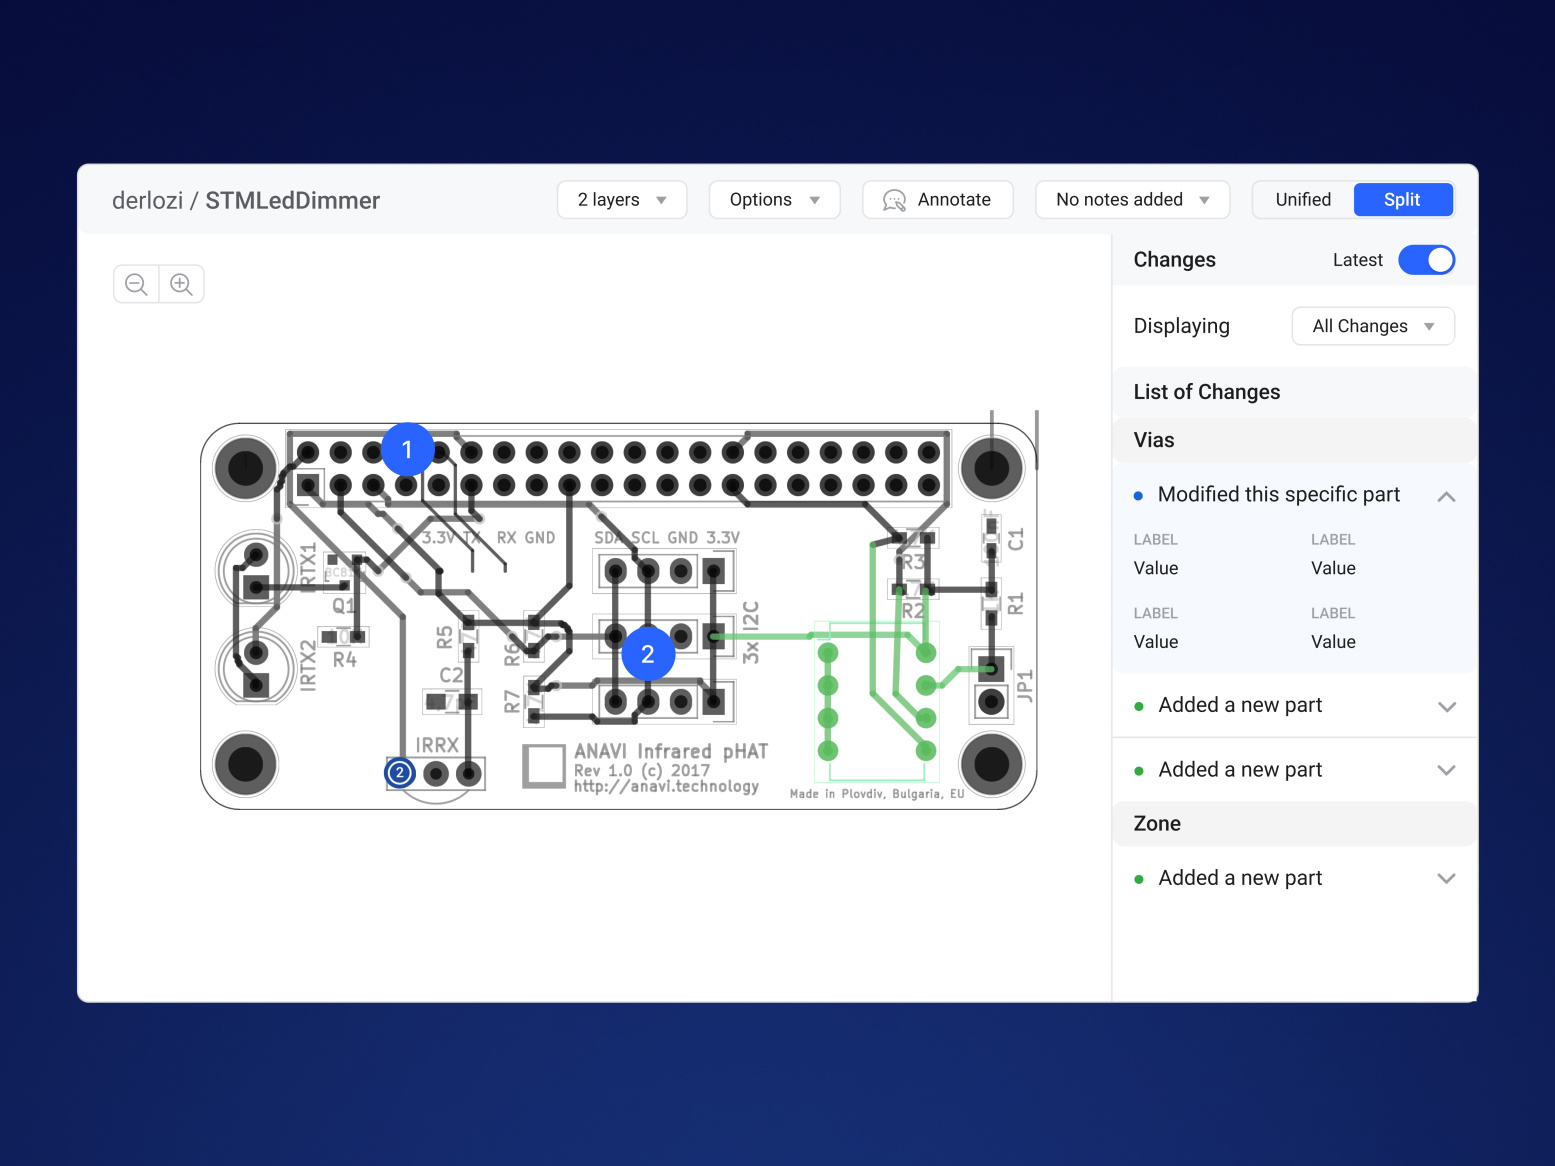Click the speech bubble Annotate icon
Image resolution: width=1555 pixels, height=1166 pixels.
pos(893,199)
